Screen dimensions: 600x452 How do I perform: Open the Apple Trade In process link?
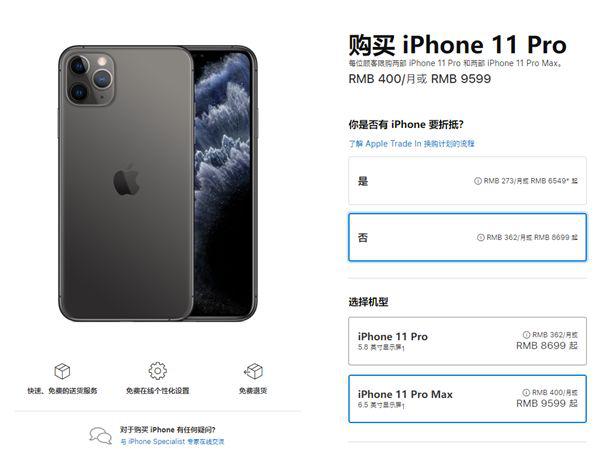point(411,144)
